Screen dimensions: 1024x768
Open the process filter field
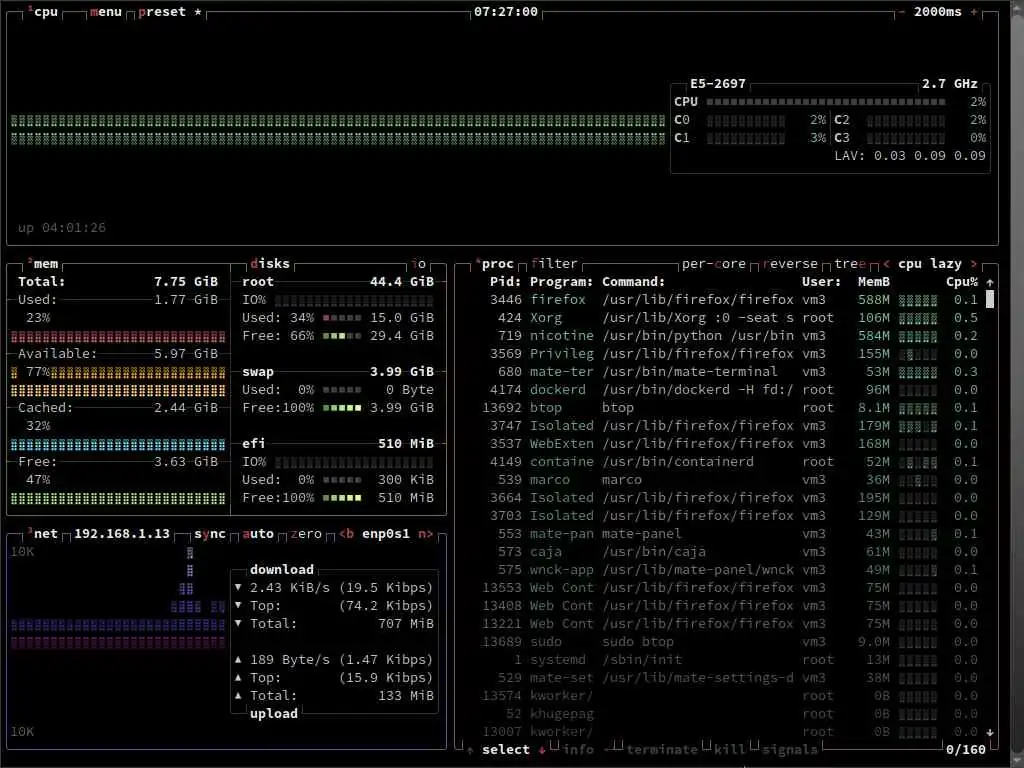(554, 264)
